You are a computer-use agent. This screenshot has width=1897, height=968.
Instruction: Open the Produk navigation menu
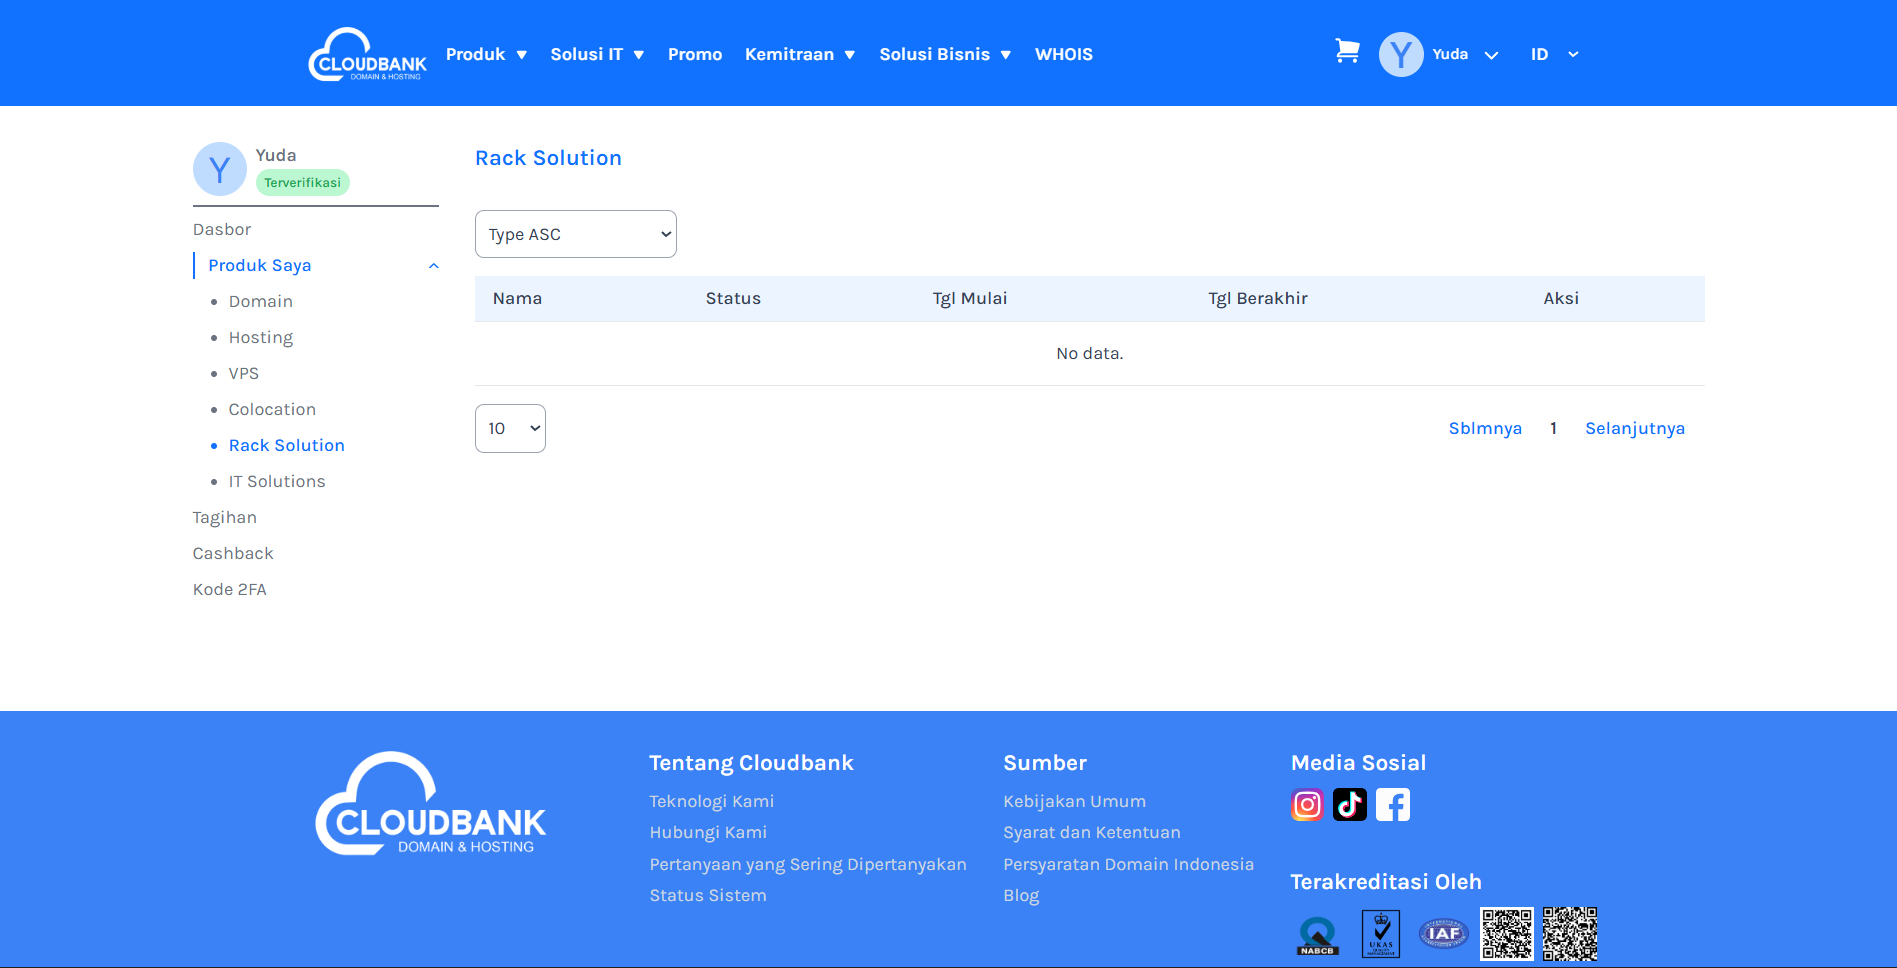pos(486,54)
